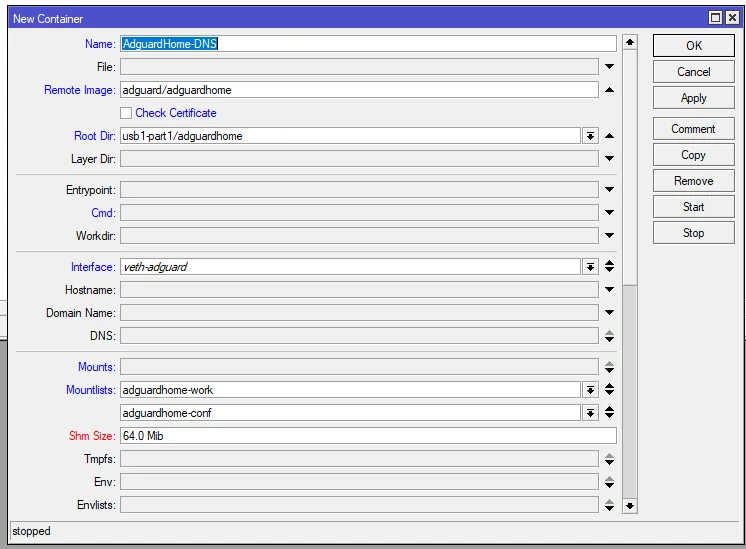Apply the container settings
This screenshot has width=746, height=549.
tap(693, 98)
